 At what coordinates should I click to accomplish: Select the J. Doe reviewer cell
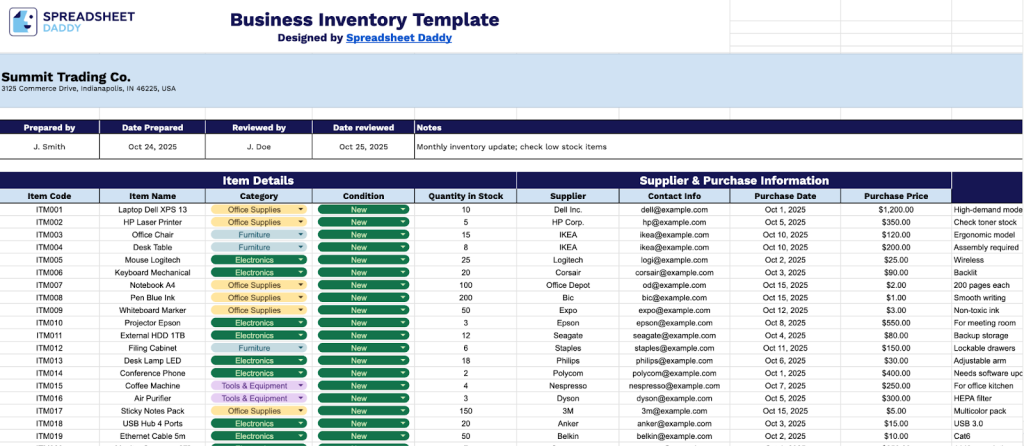259,147
